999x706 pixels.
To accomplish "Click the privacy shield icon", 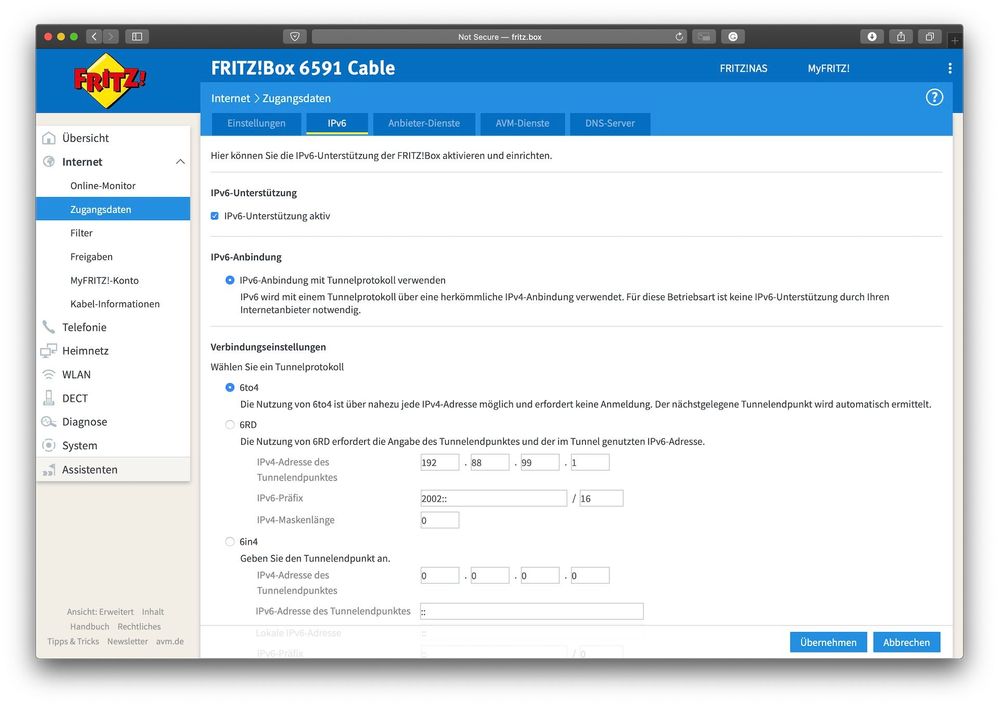I will (x=294, y=37).
